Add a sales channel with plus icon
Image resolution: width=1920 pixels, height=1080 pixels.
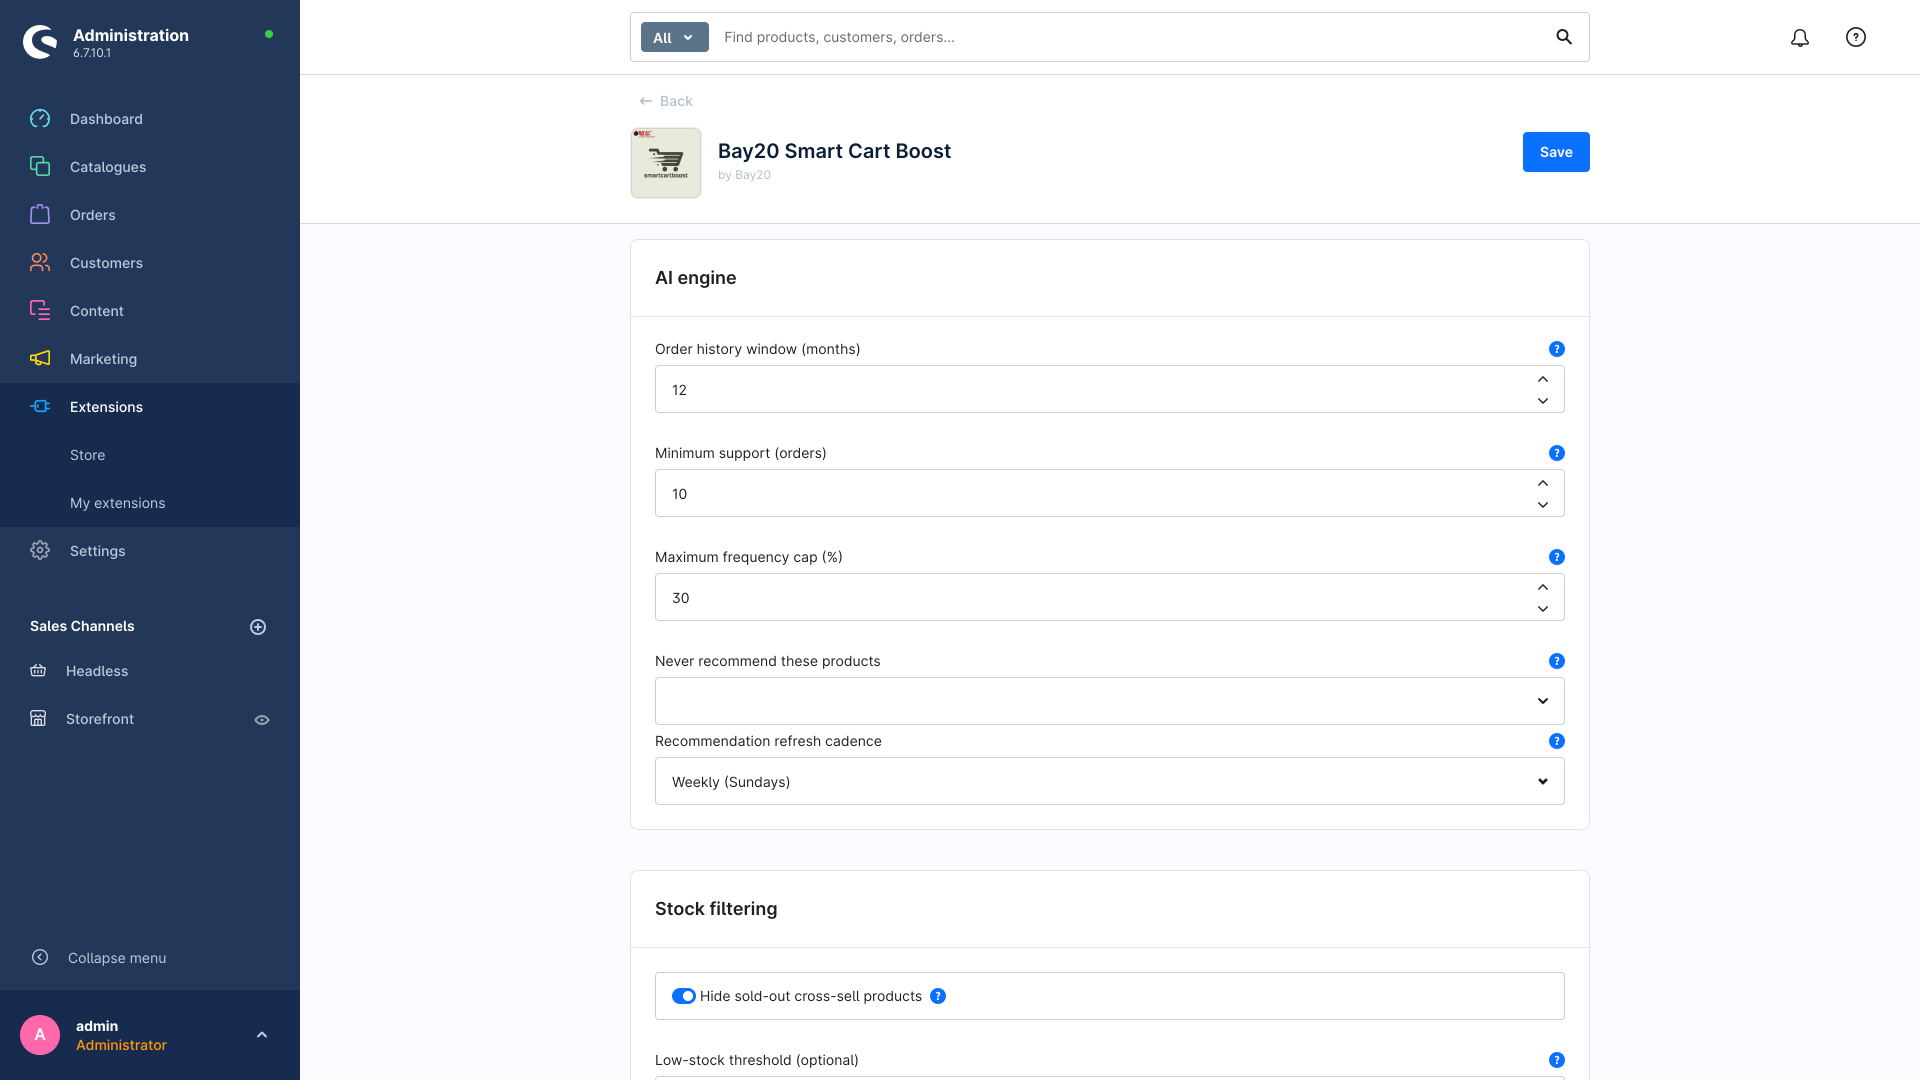click(x=258, y=627)
